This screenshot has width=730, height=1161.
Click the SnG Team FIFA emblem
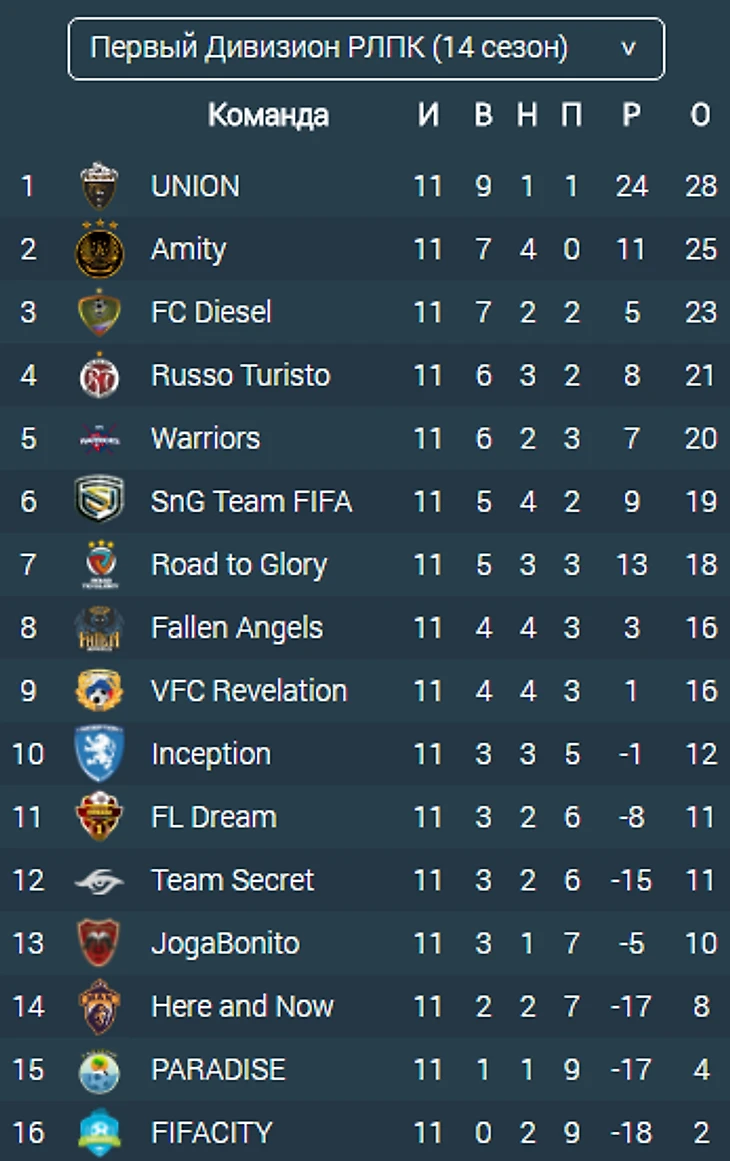click(99, 501)
